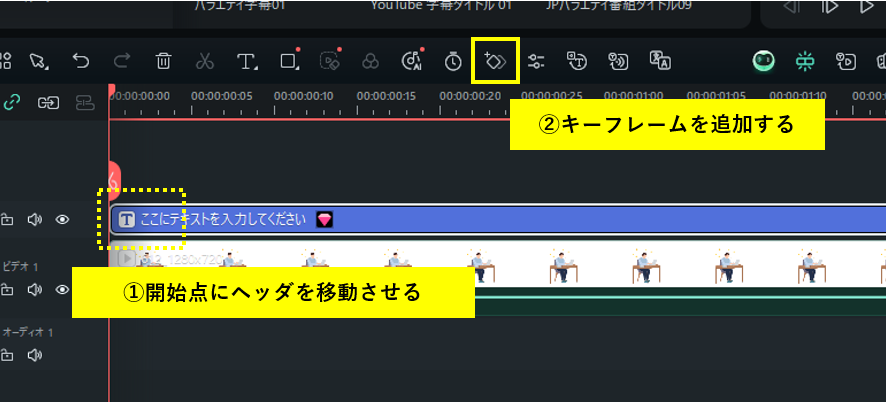Open the adjustment sliders panel
The image size is (886, 402).
(x=536, y=61)
